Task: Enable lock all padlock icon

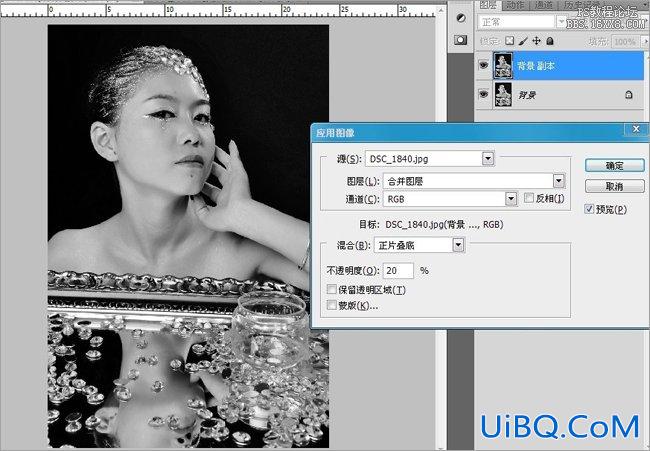Action: point(550,41)
